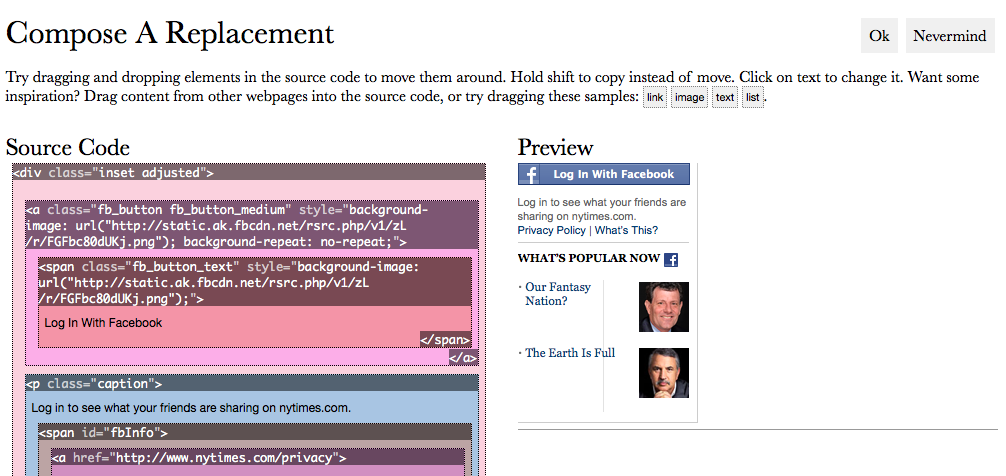Select the span class="fb_button_text" tag
The height and width of the screenshot is (476, 1006).
[255, 282]
